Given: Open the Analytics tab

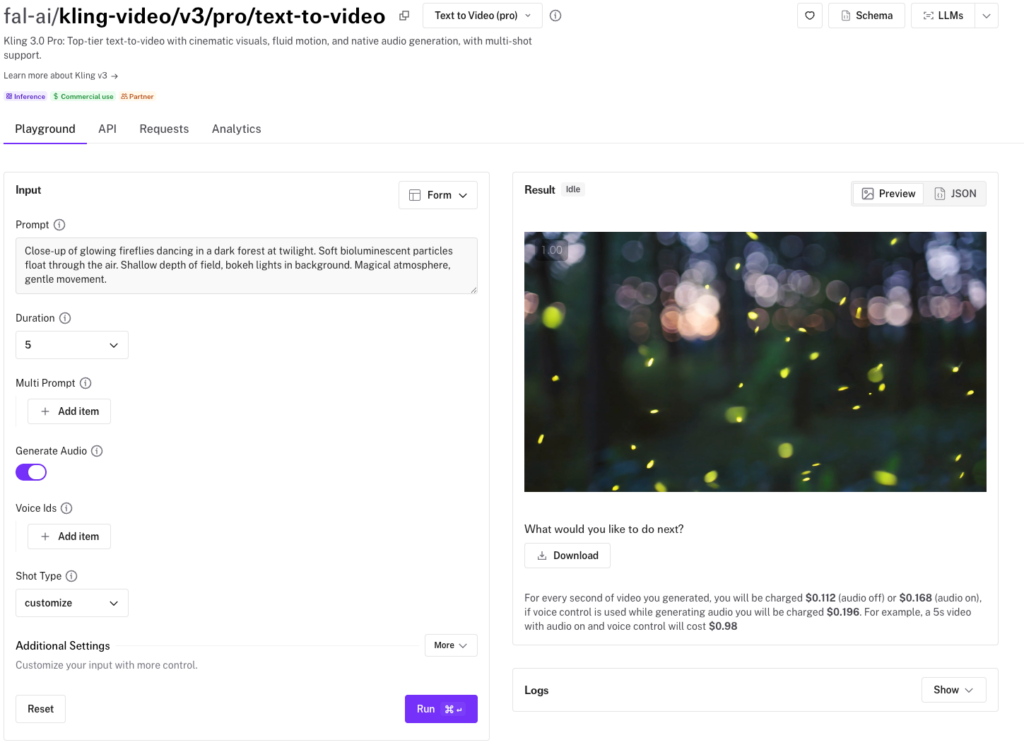Looking at the screenshot, I should 236,129.
